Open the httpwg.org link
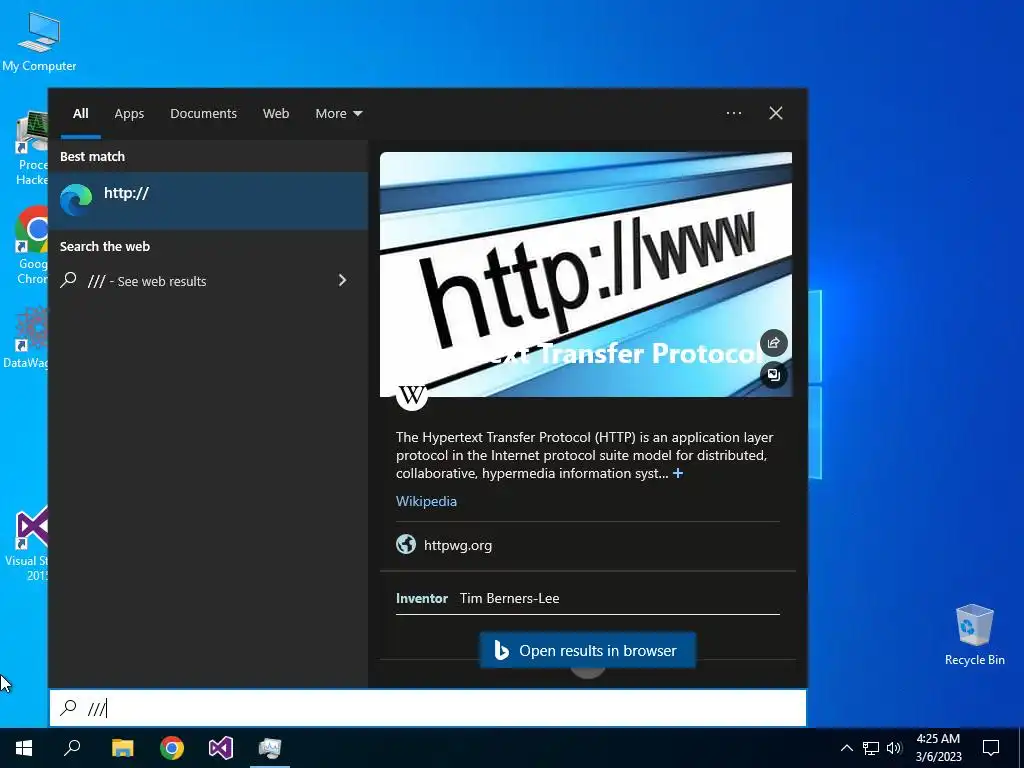The height and width of the screenshot is (768, 1024). [458, 545]
